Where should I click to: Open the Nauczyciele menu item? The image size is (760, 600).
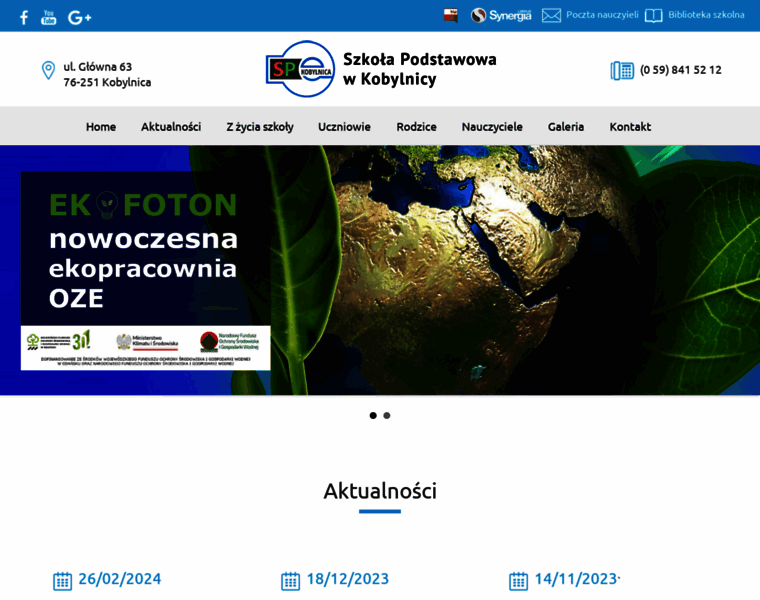(x=492, y=127)
